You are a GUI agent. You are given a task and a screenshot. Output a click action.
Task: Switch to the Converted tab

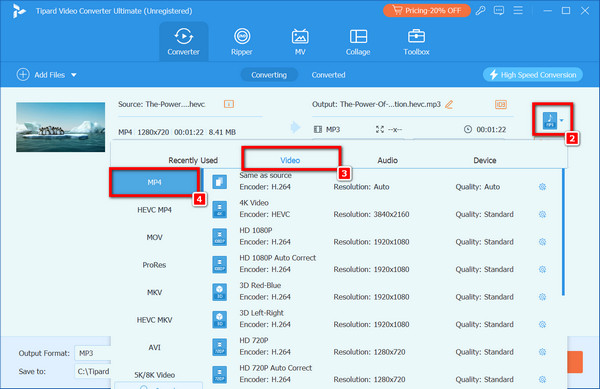(x=328, y=75)
